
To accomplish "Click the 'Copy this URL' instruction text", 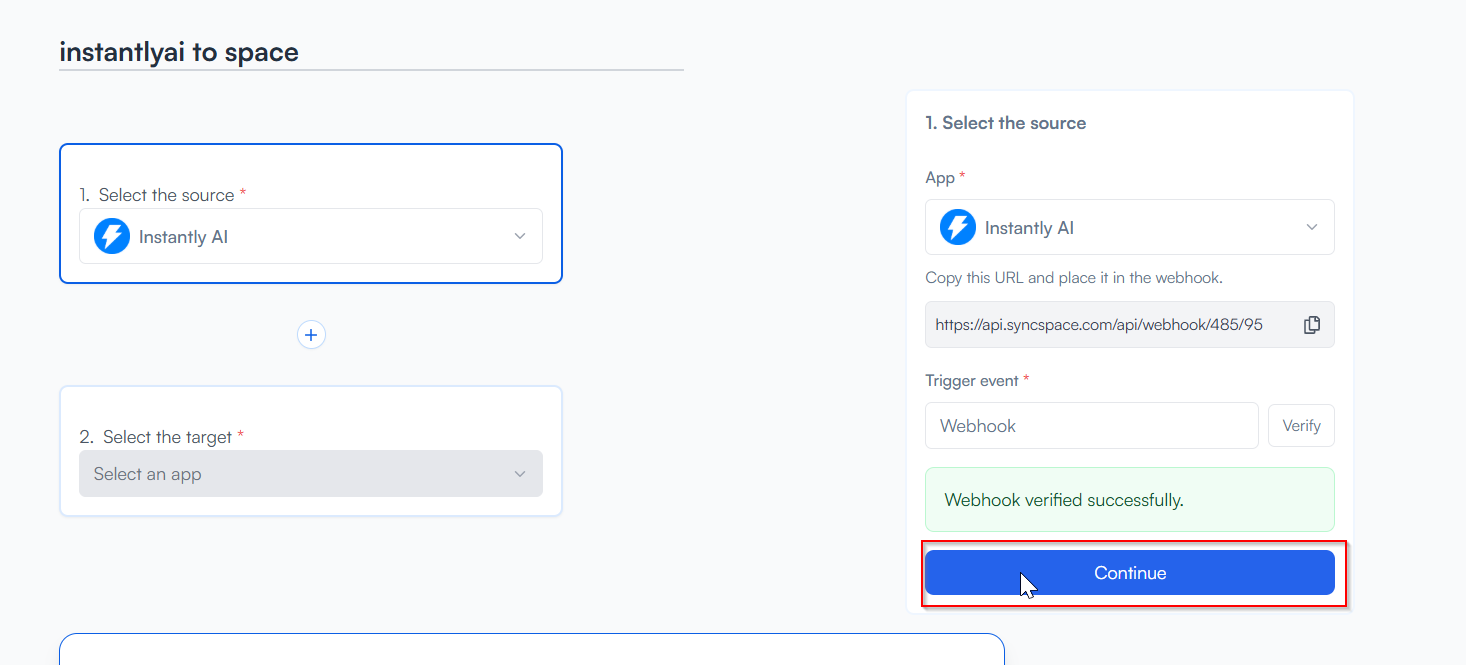I will pos(1074,278).
